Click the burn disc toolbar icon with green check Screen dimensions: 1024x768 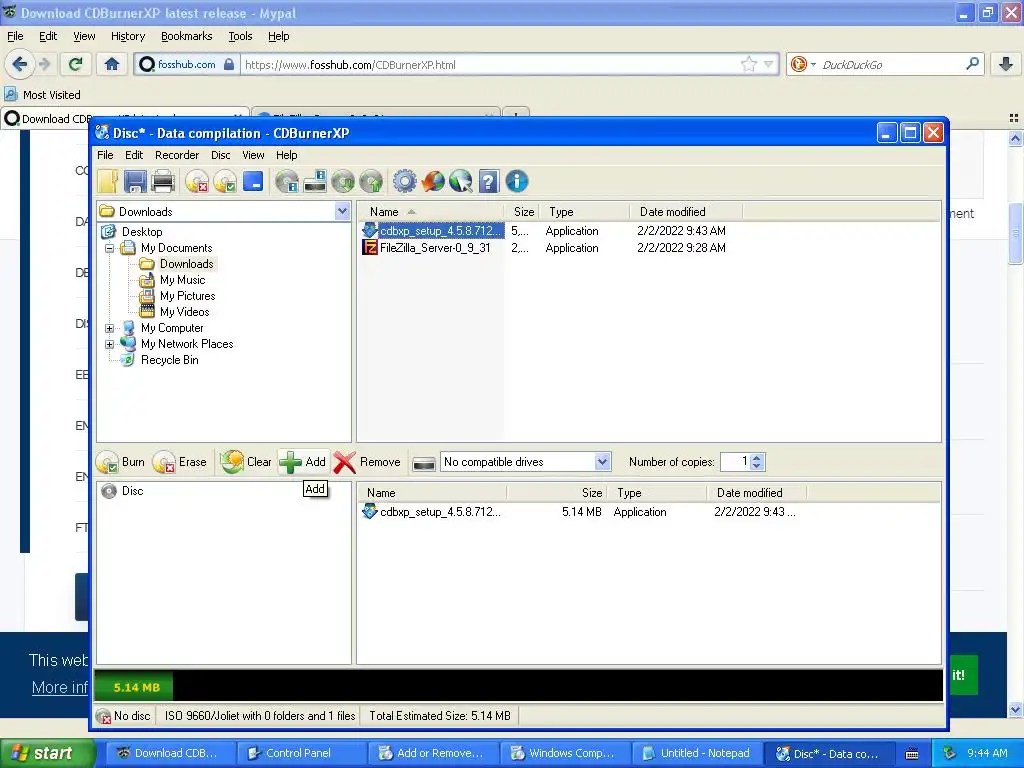(x=225, y=182)
